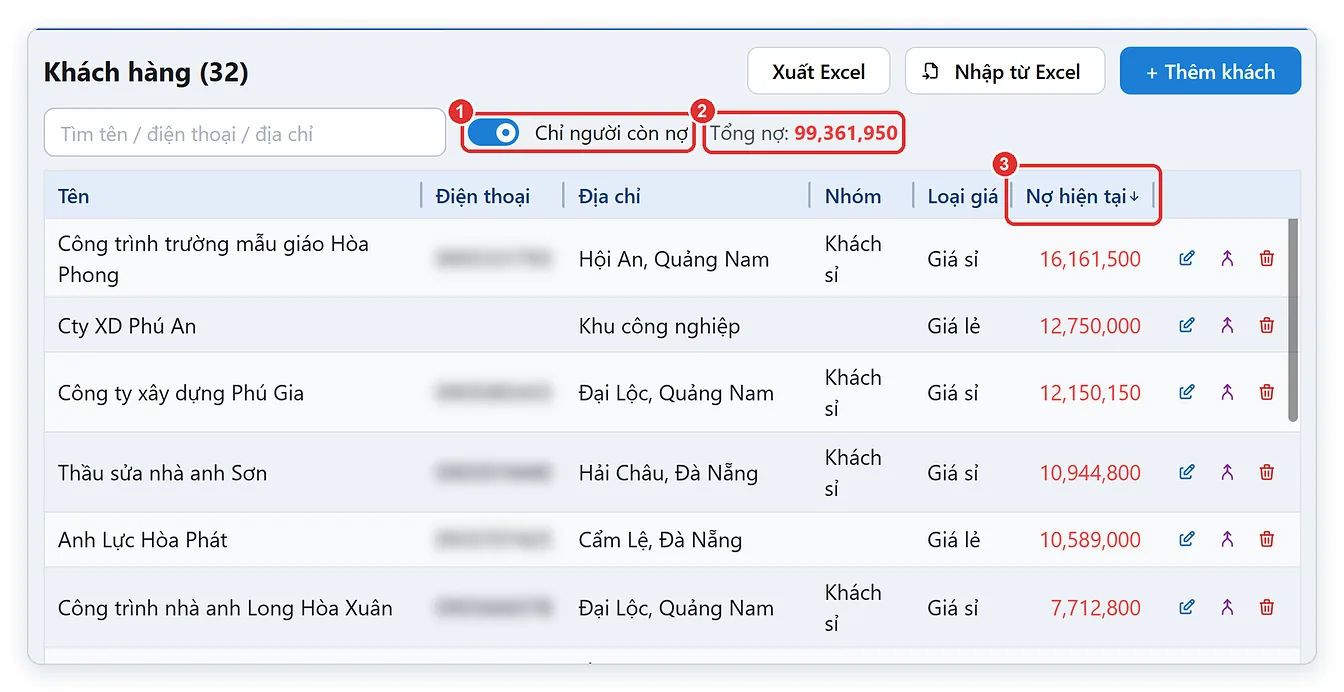This screenshot has width=1344, height=692.
Task: Click the address Cẩm Lệ, Đà Nẵng
Action: (x=660, y=540)
